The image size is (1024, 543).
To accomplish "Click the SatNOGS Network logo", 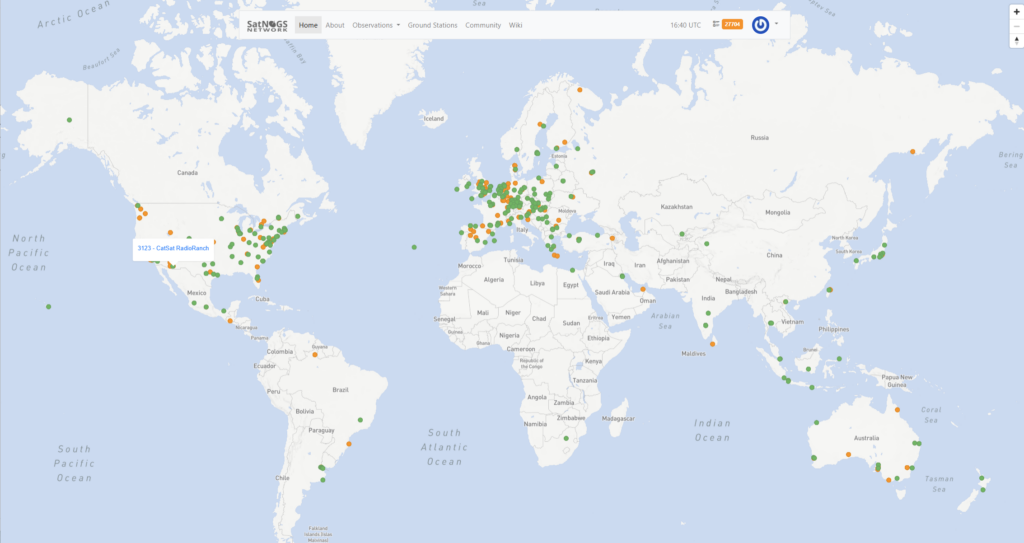I will point(267,25).
